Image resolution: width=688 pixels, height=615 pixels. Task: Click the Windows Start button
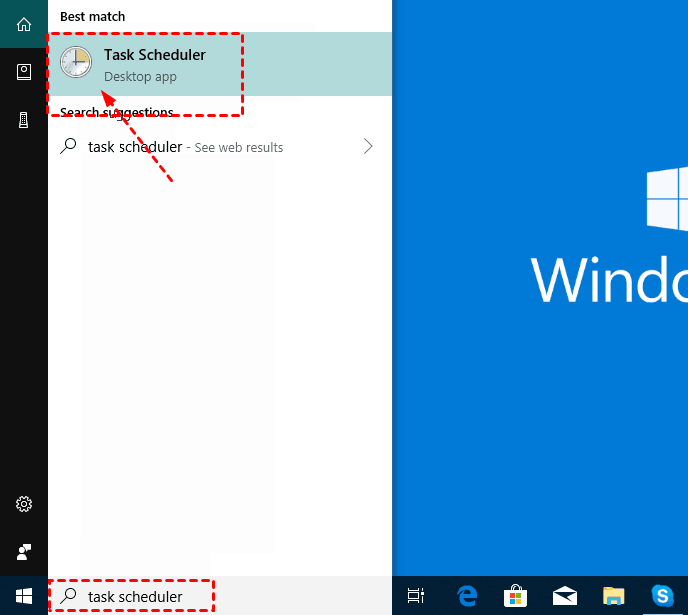point(24,596)
